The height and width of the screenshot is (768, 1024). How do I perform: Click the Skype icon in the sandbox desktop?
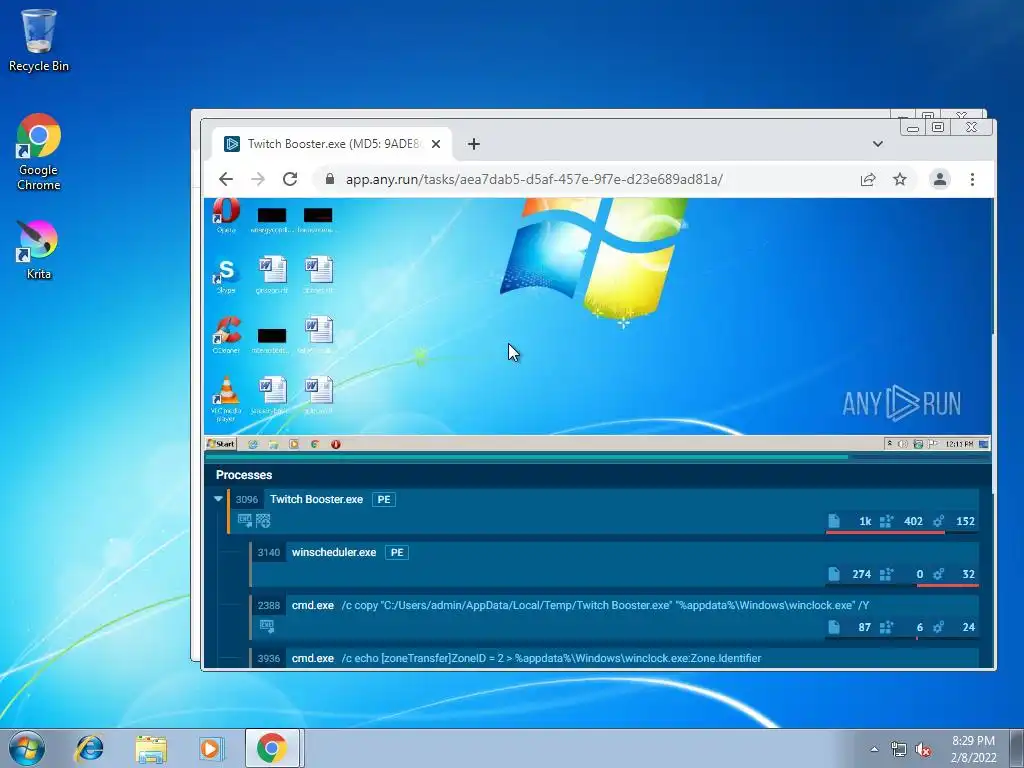point(226,276)
